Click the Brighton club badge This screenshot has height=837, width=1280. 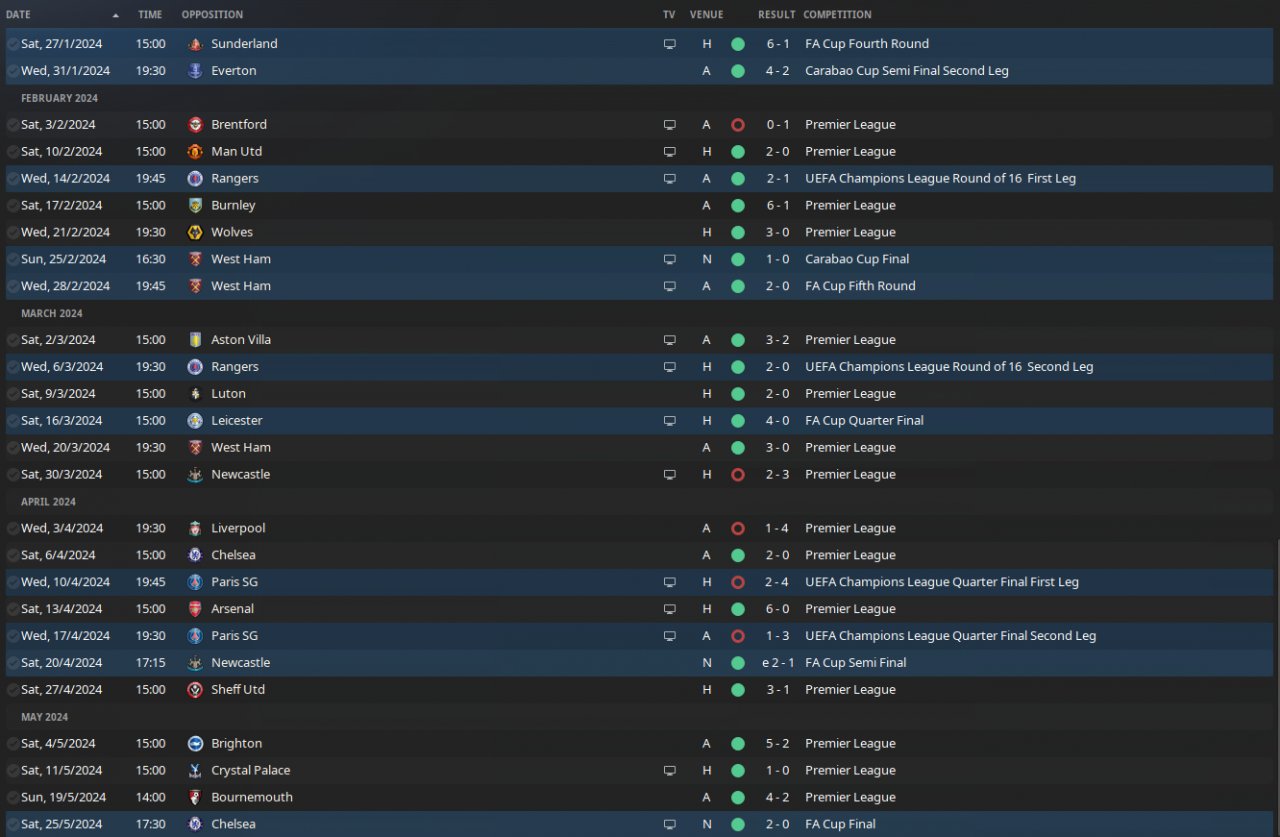(x=195, y=744)
